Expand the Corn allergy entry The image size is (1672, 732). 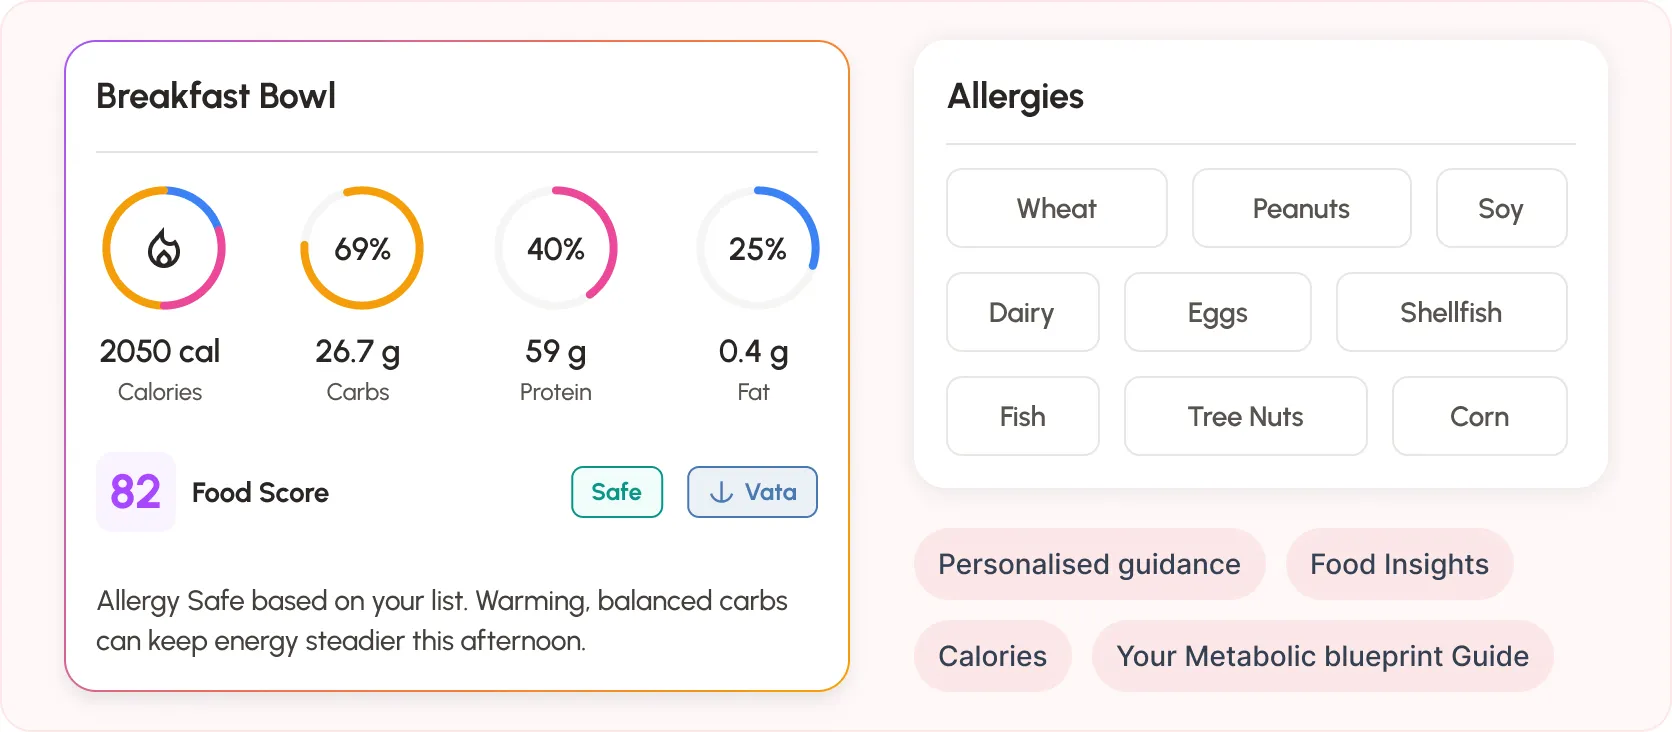[1479, 416]
